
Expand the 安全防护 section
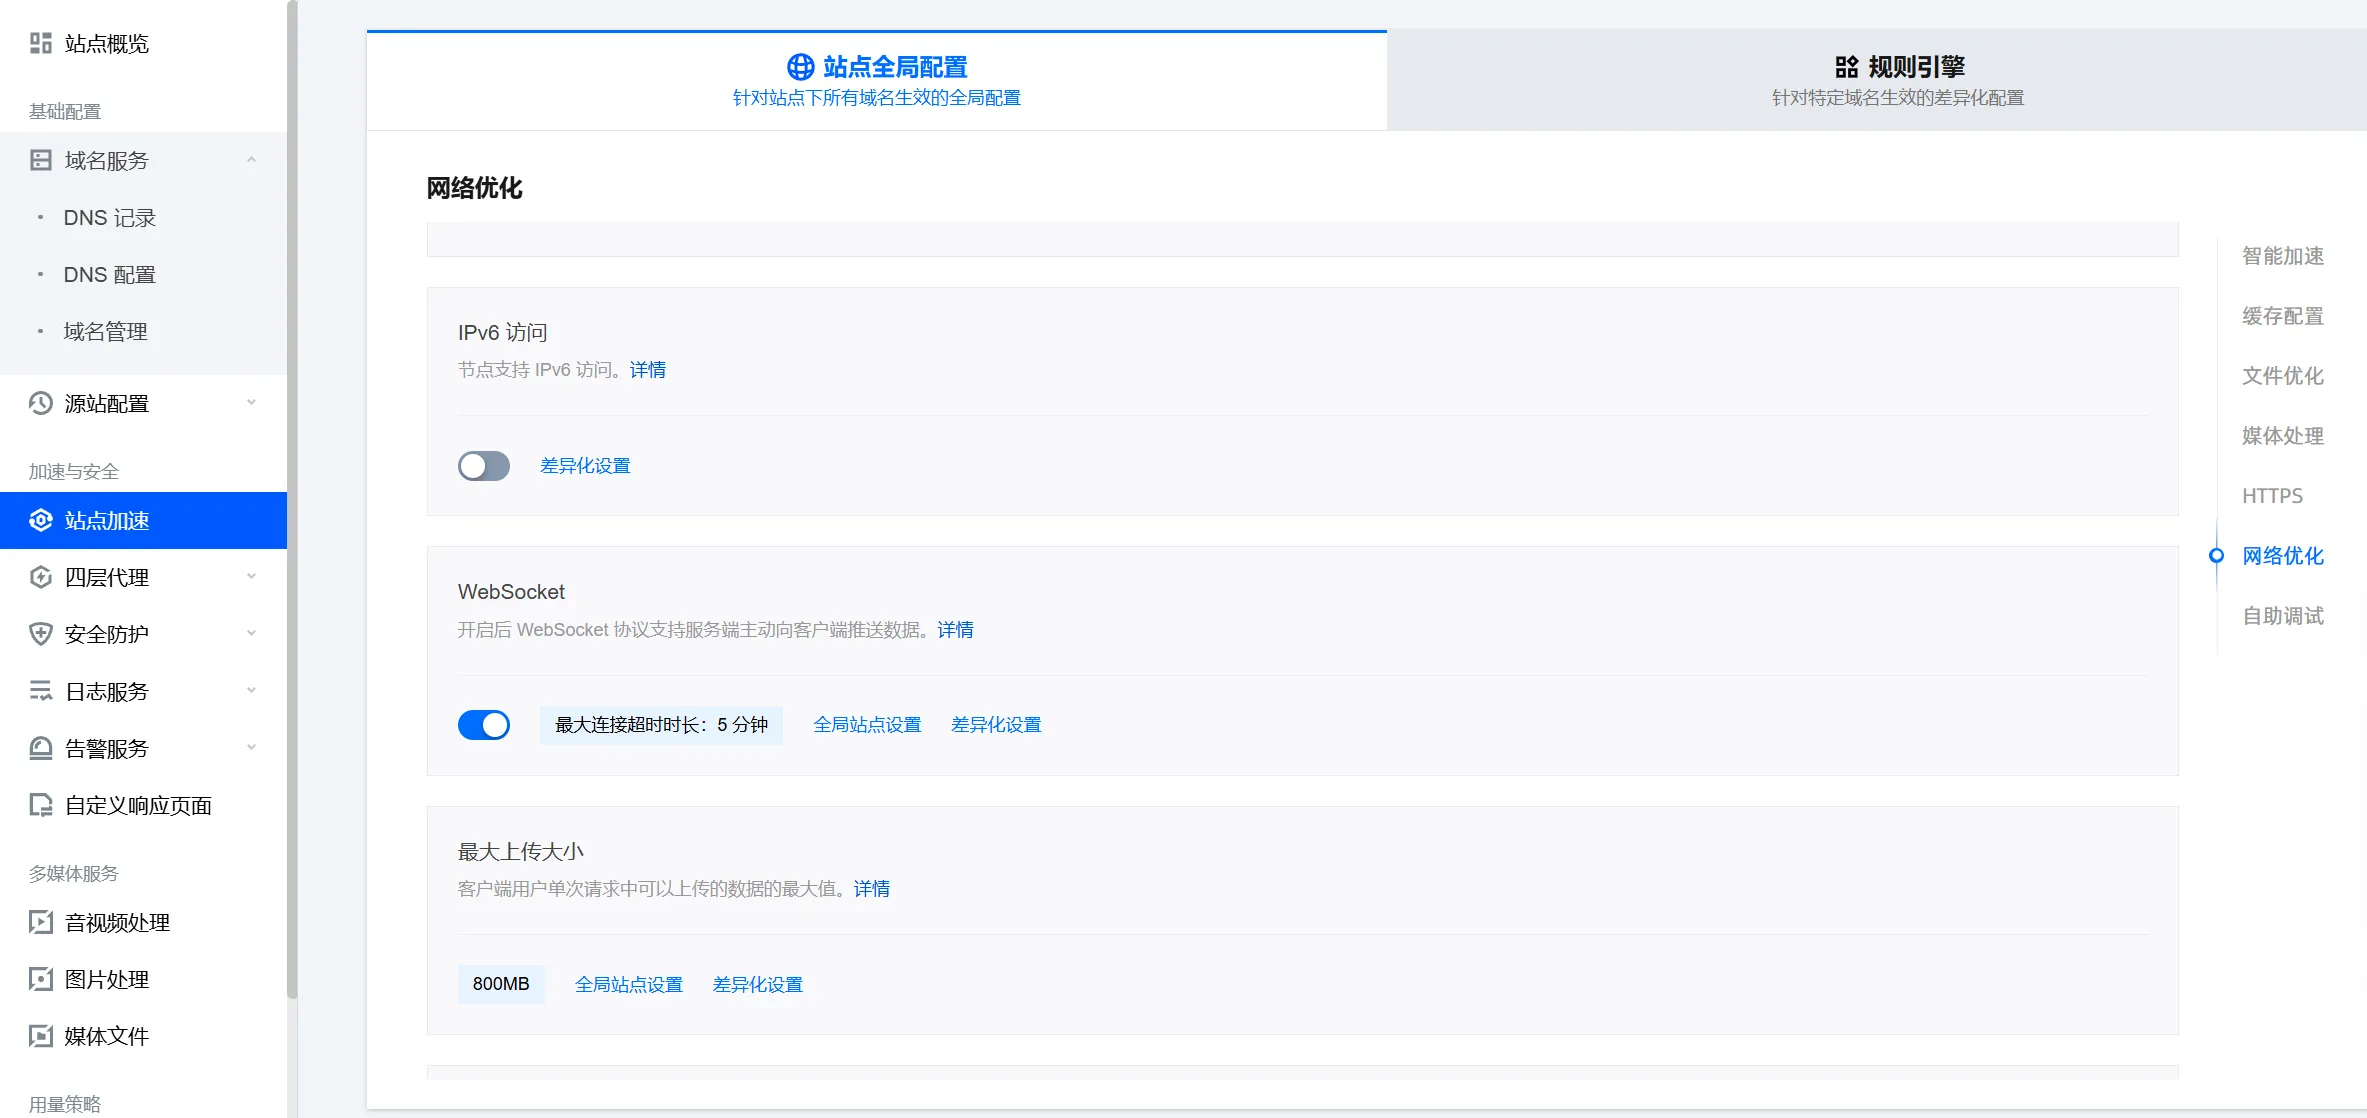click(x=252, y=633)
